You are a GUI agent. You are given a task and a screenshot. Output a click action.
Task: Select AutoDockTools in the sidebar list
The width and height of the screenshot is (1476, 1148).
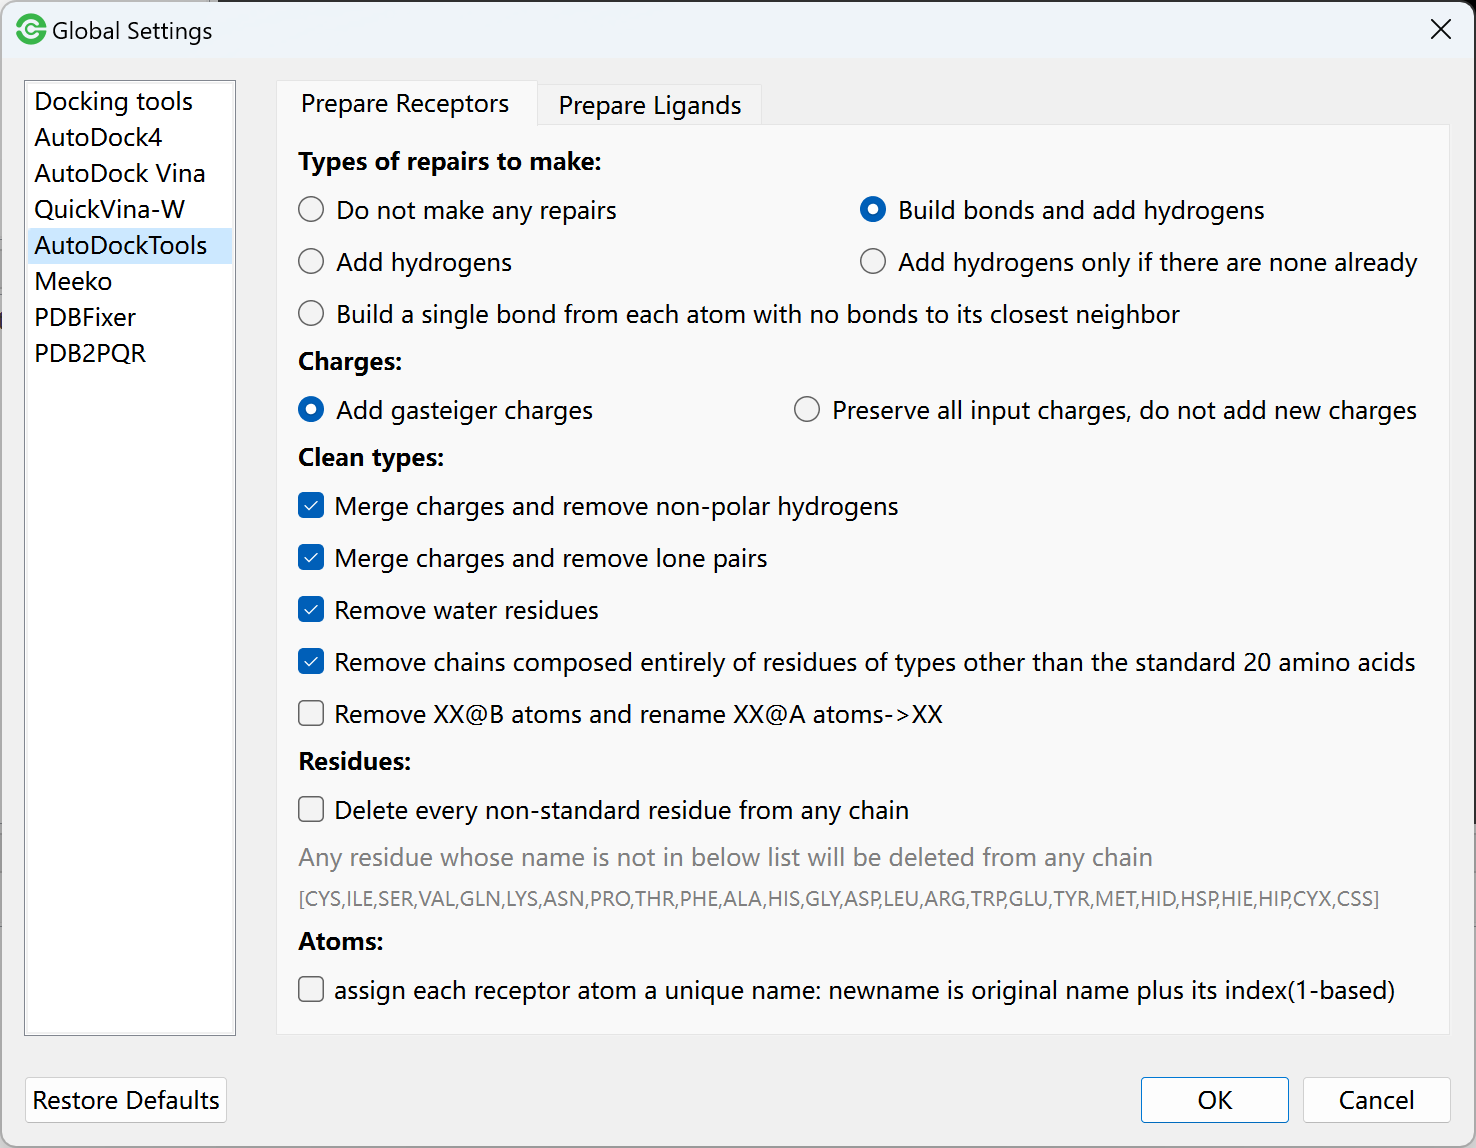(130, 245)
